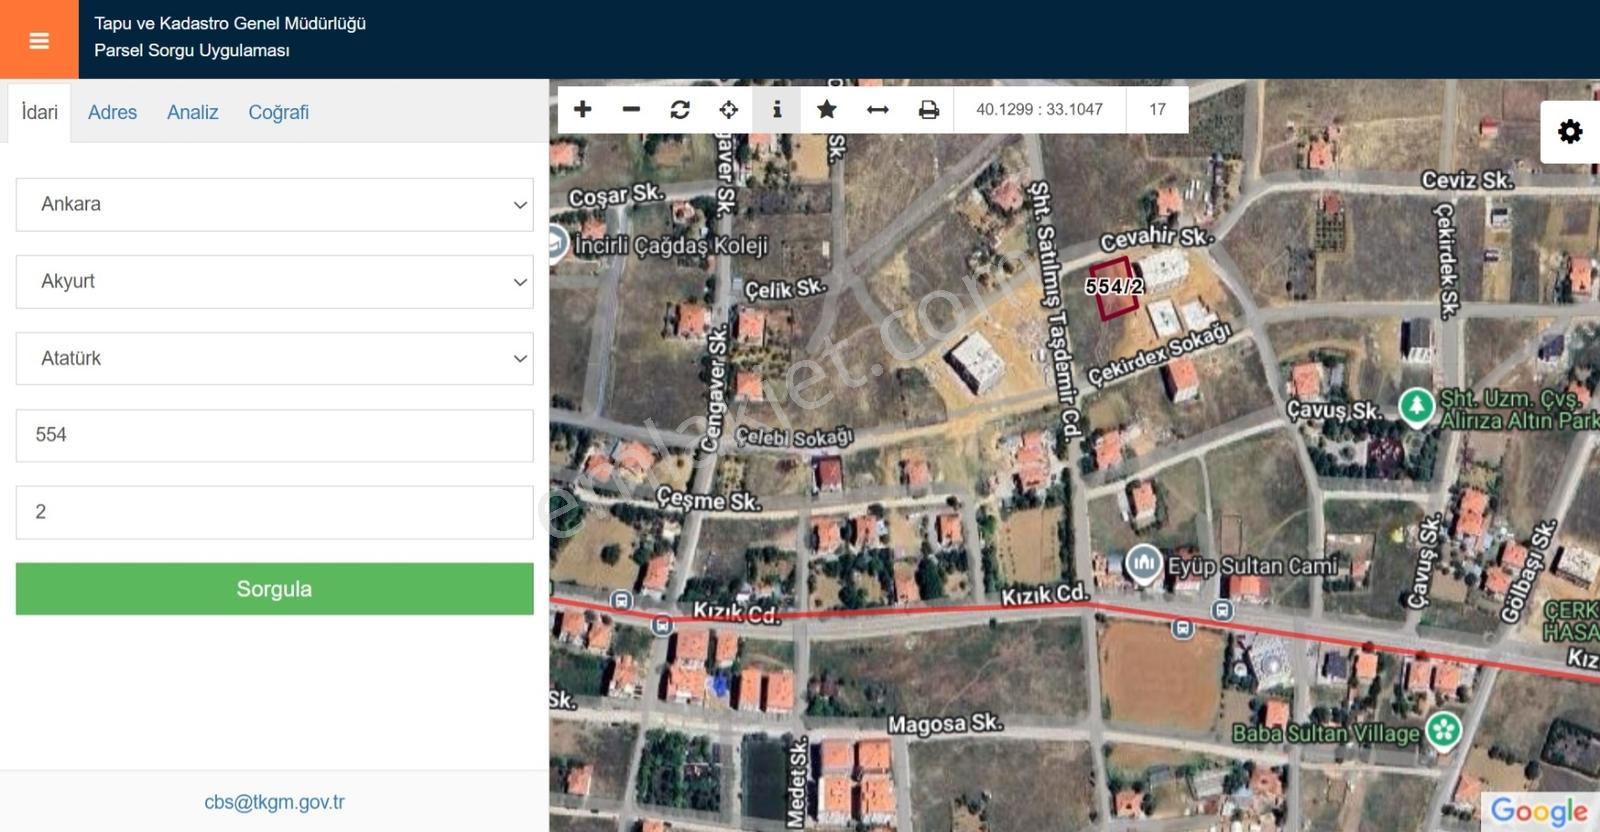Click the parcel number field containing 2

pyautogui.click(x=274, y=512)
